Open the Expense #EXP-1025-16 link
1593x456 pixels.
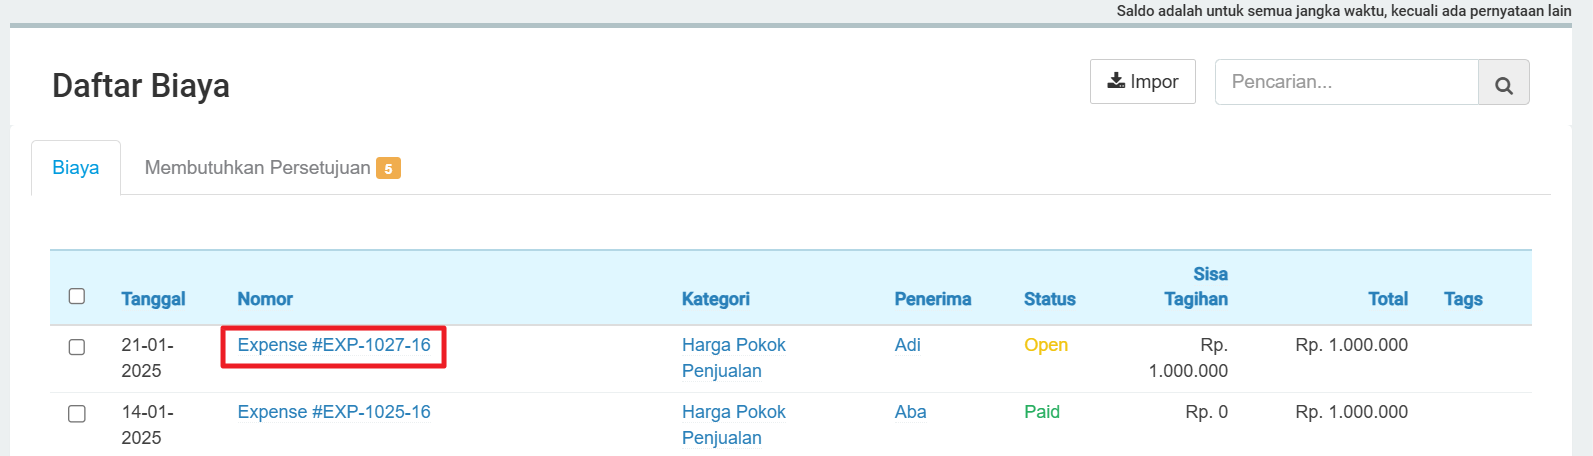click(x=334, y=412)
